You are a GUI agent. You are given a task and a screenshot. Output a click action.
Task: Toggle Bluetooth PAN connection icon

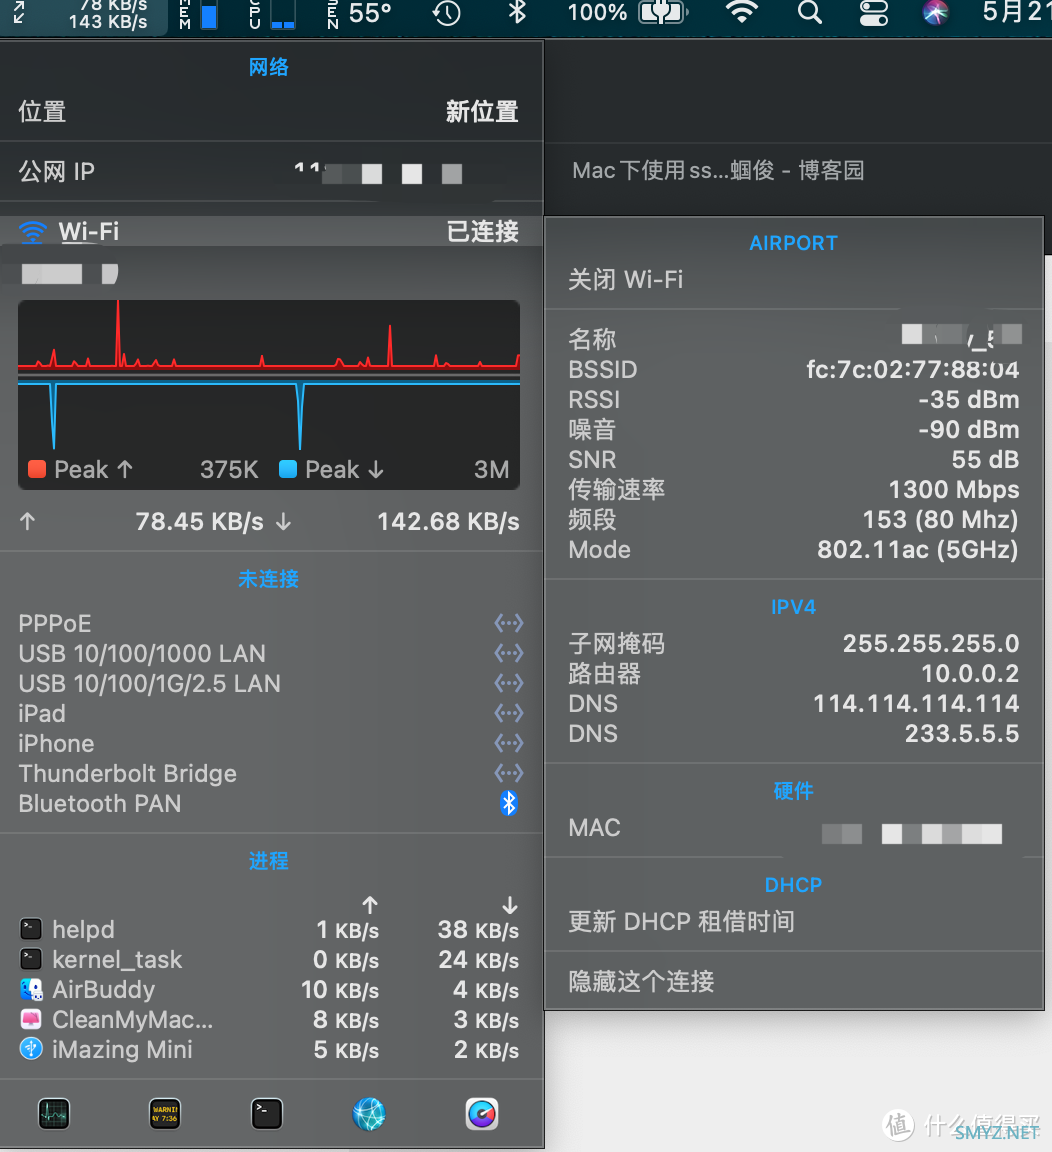point(509,803)
